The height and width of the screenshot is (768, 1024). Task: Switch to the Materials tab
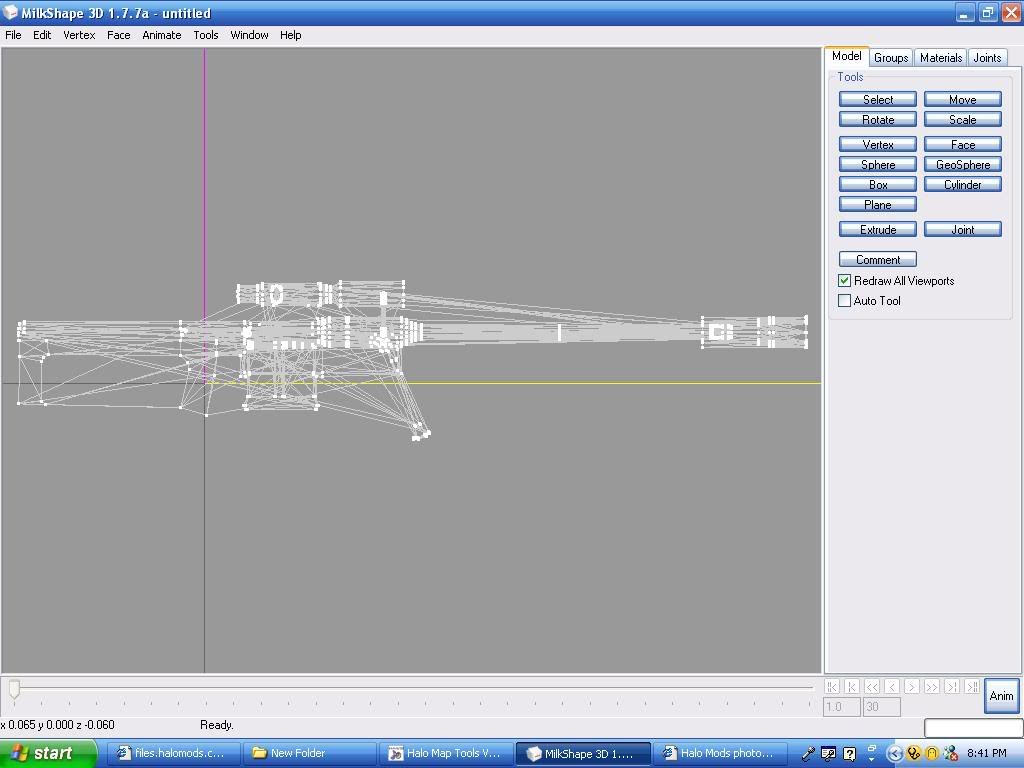941,57
